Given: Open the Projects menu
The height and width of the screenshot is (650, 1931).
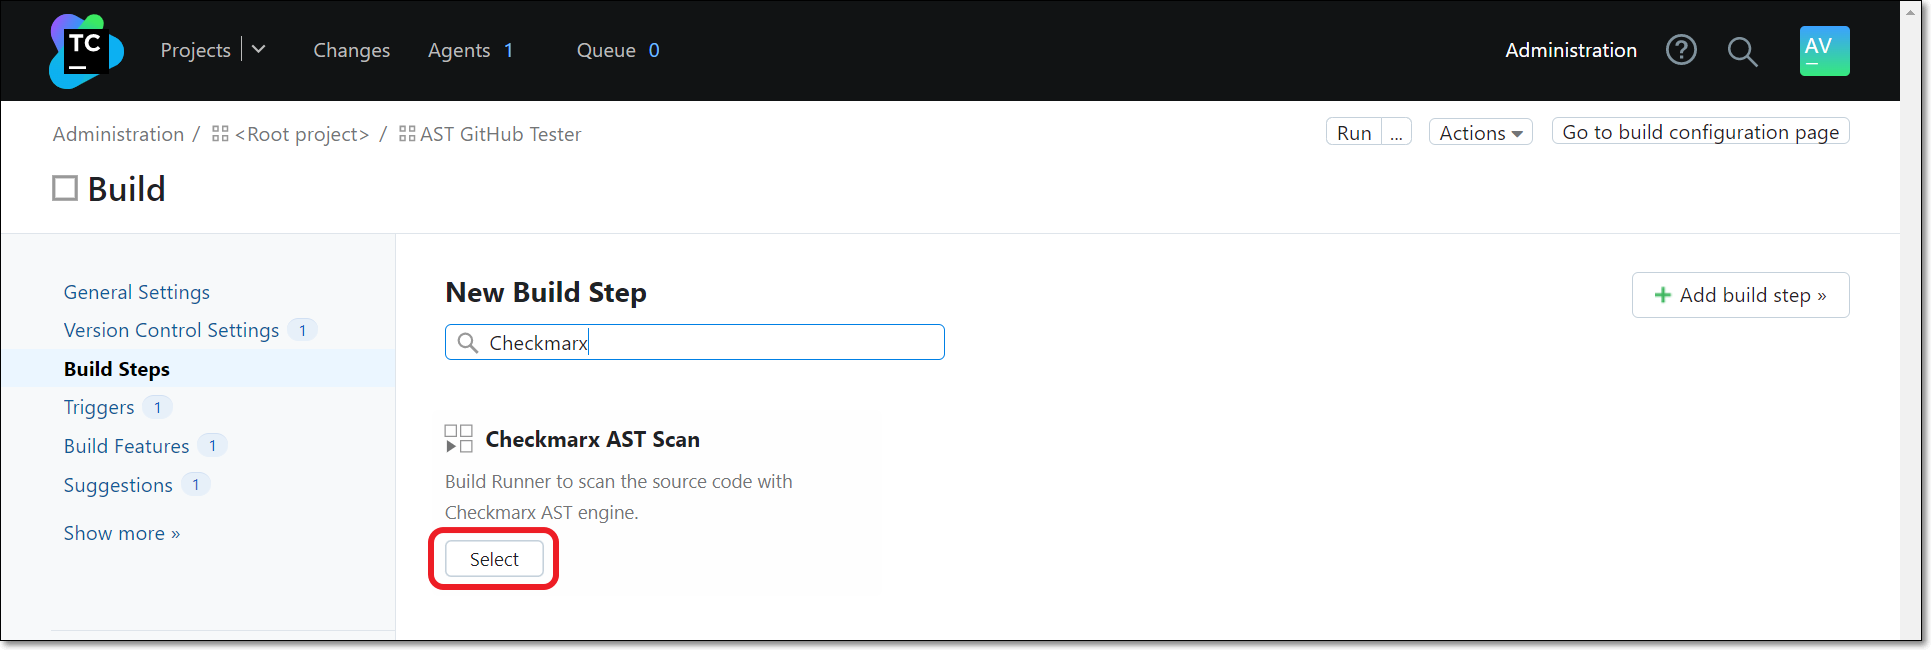Looking at the screenshot, I should click(x=196, y=50).
